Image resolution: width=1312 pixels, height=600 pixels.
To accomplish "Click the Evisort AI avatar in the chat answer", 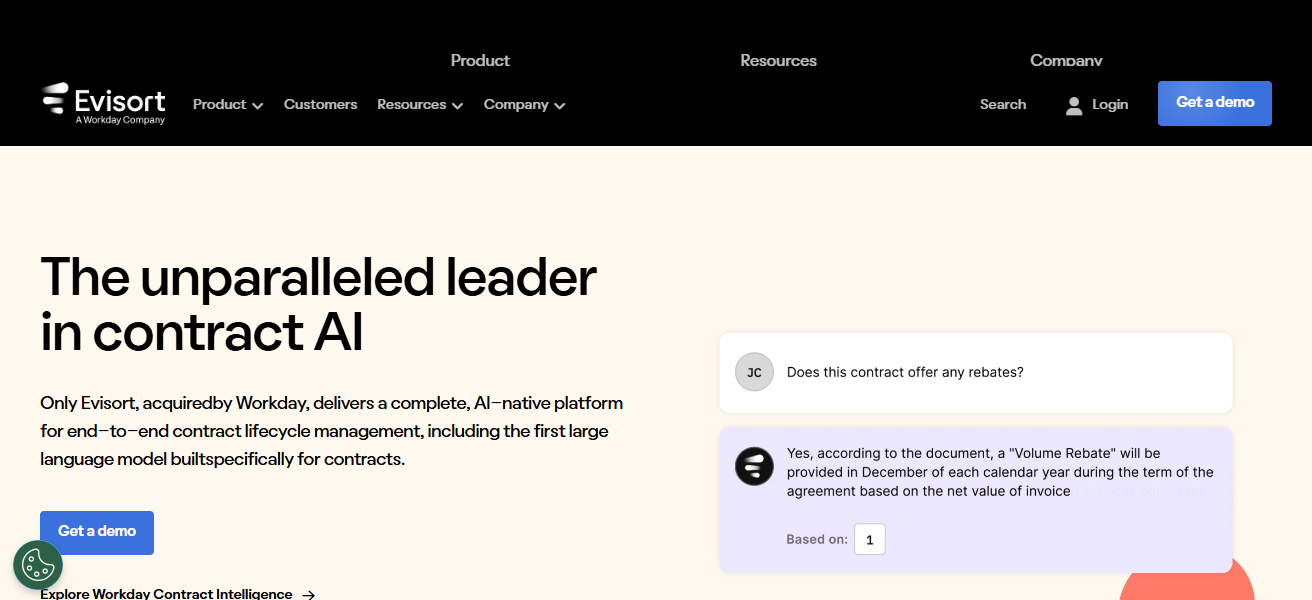I will [754, 466].
